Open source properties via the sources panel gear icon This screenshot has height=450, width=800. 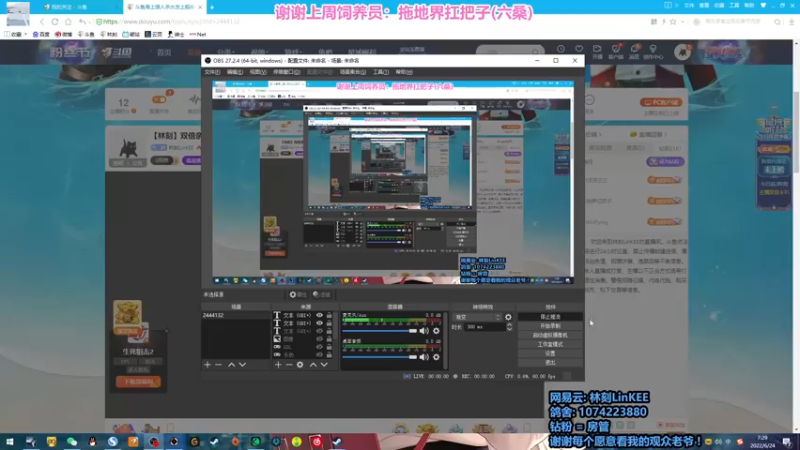[x=300, y=365]
